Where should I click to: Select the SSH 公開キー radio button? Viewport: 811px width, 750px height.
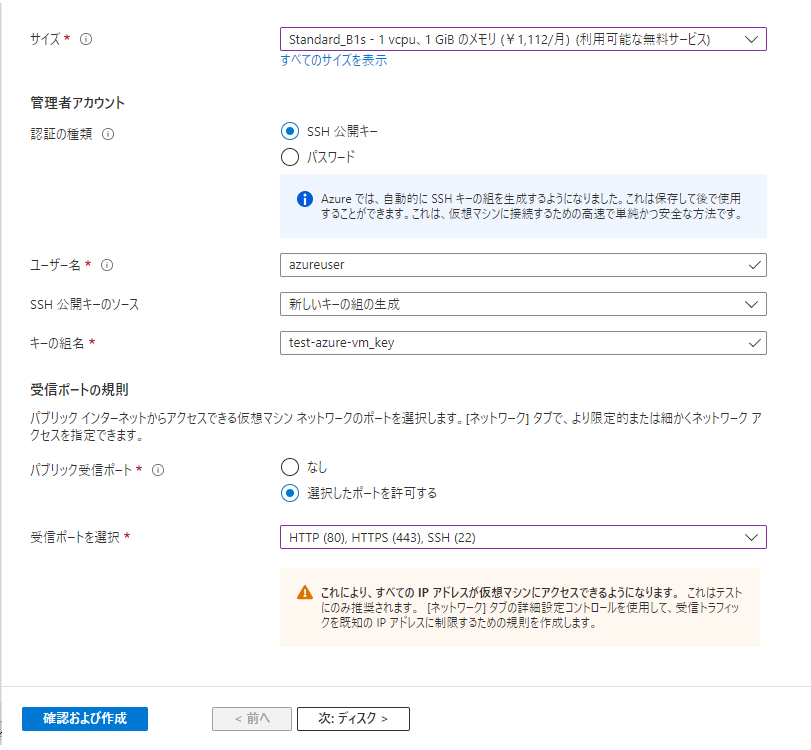[289, 131]
